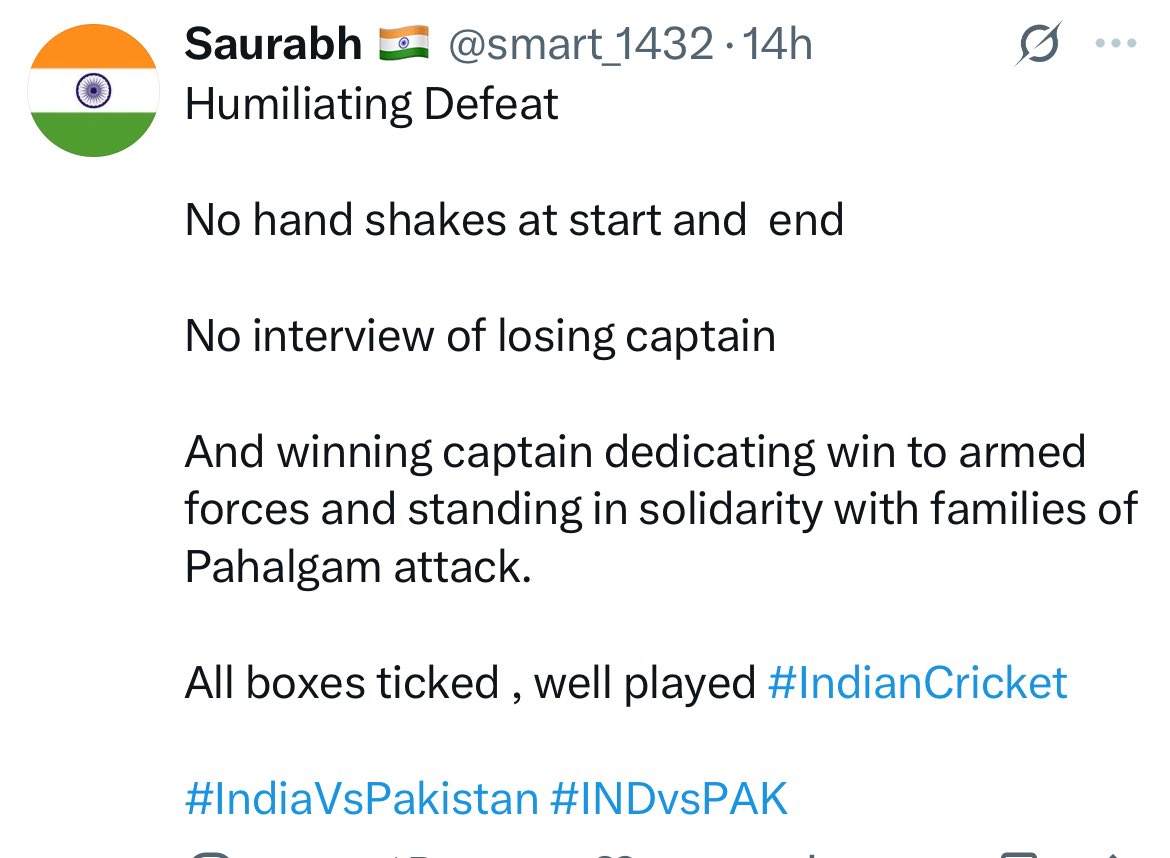Open the #IndiaVsPakistan hashtag
This screenshot has height=858, width=1170.
pos(362,798)
